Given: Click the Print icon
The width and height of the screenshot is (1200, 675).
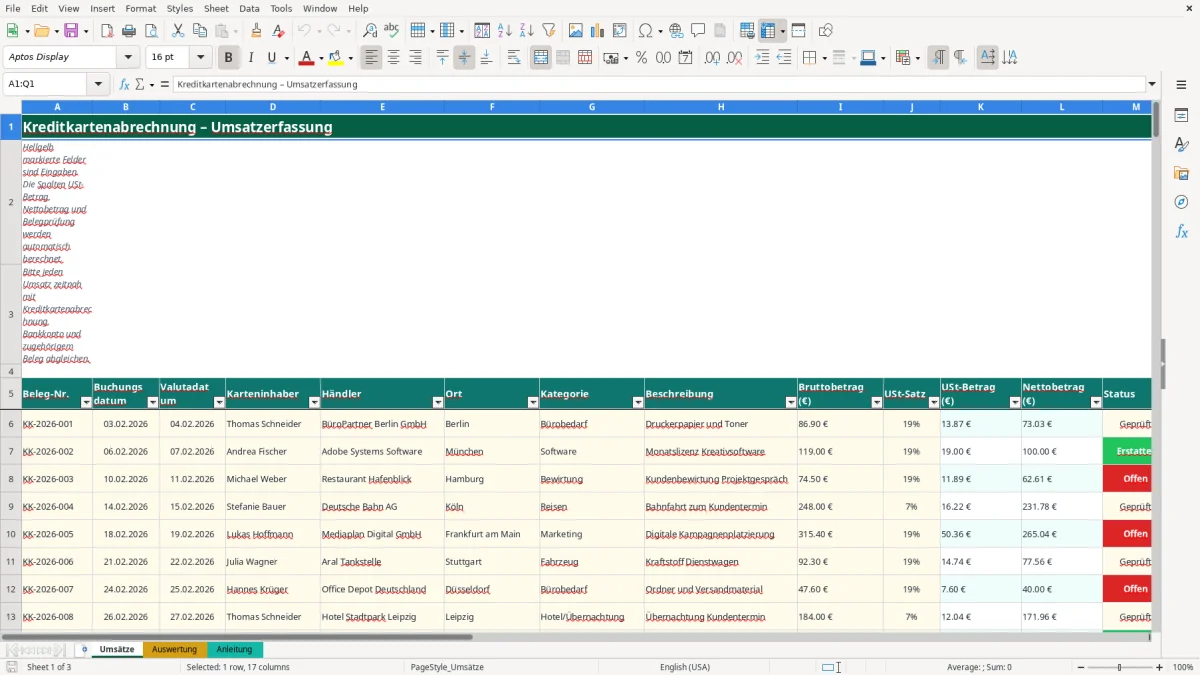Looking at the screenshot, I should [x=129, y=31].
